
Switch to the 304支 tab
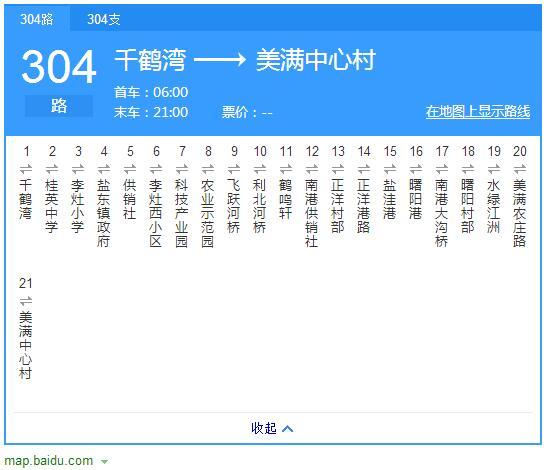click(x=104, y=19)
